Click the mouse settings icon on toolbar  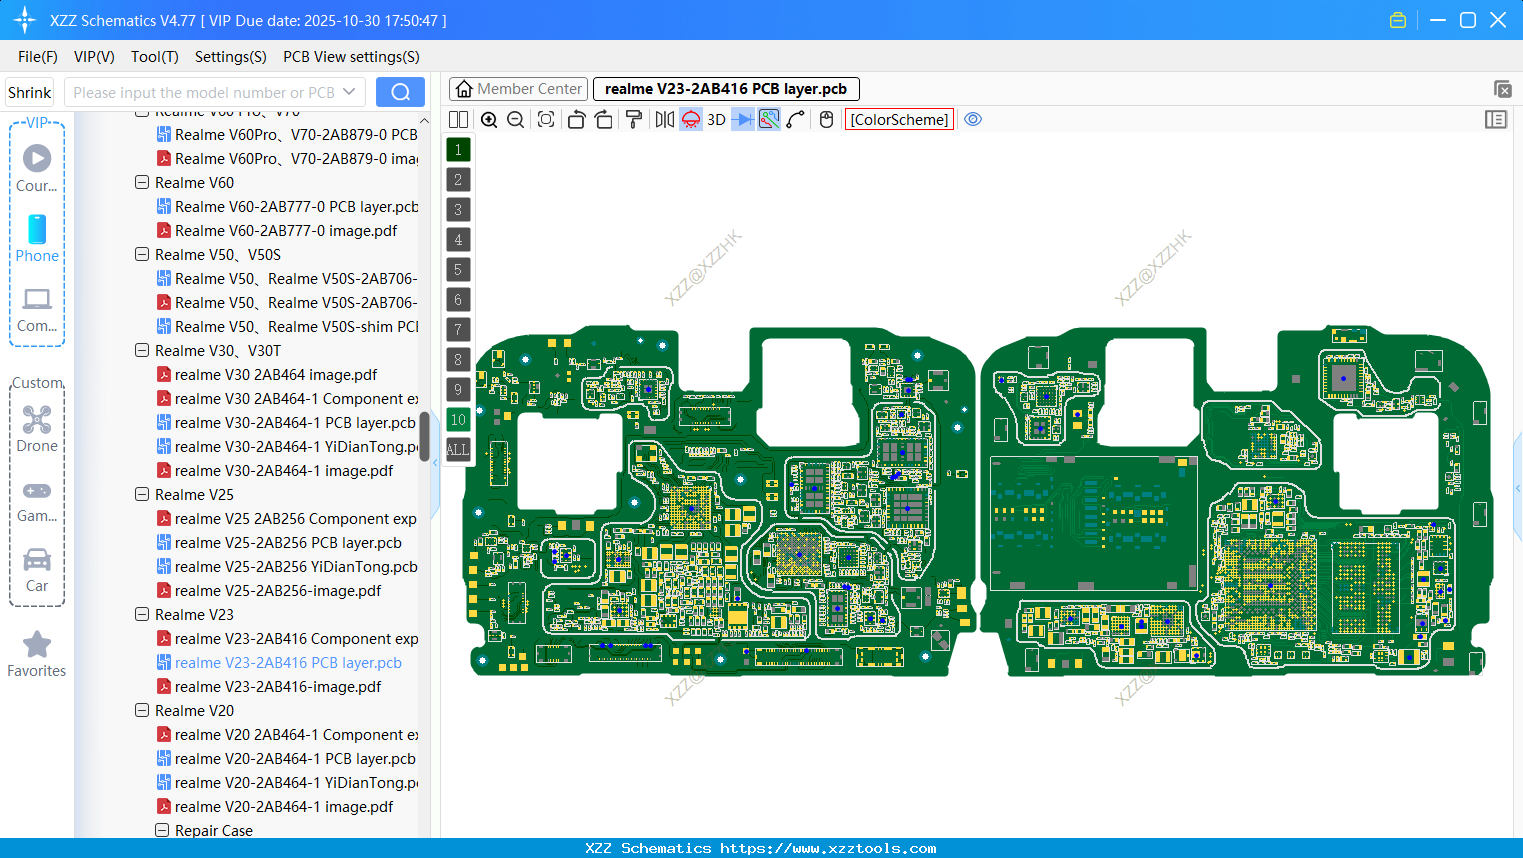point(824,119)
